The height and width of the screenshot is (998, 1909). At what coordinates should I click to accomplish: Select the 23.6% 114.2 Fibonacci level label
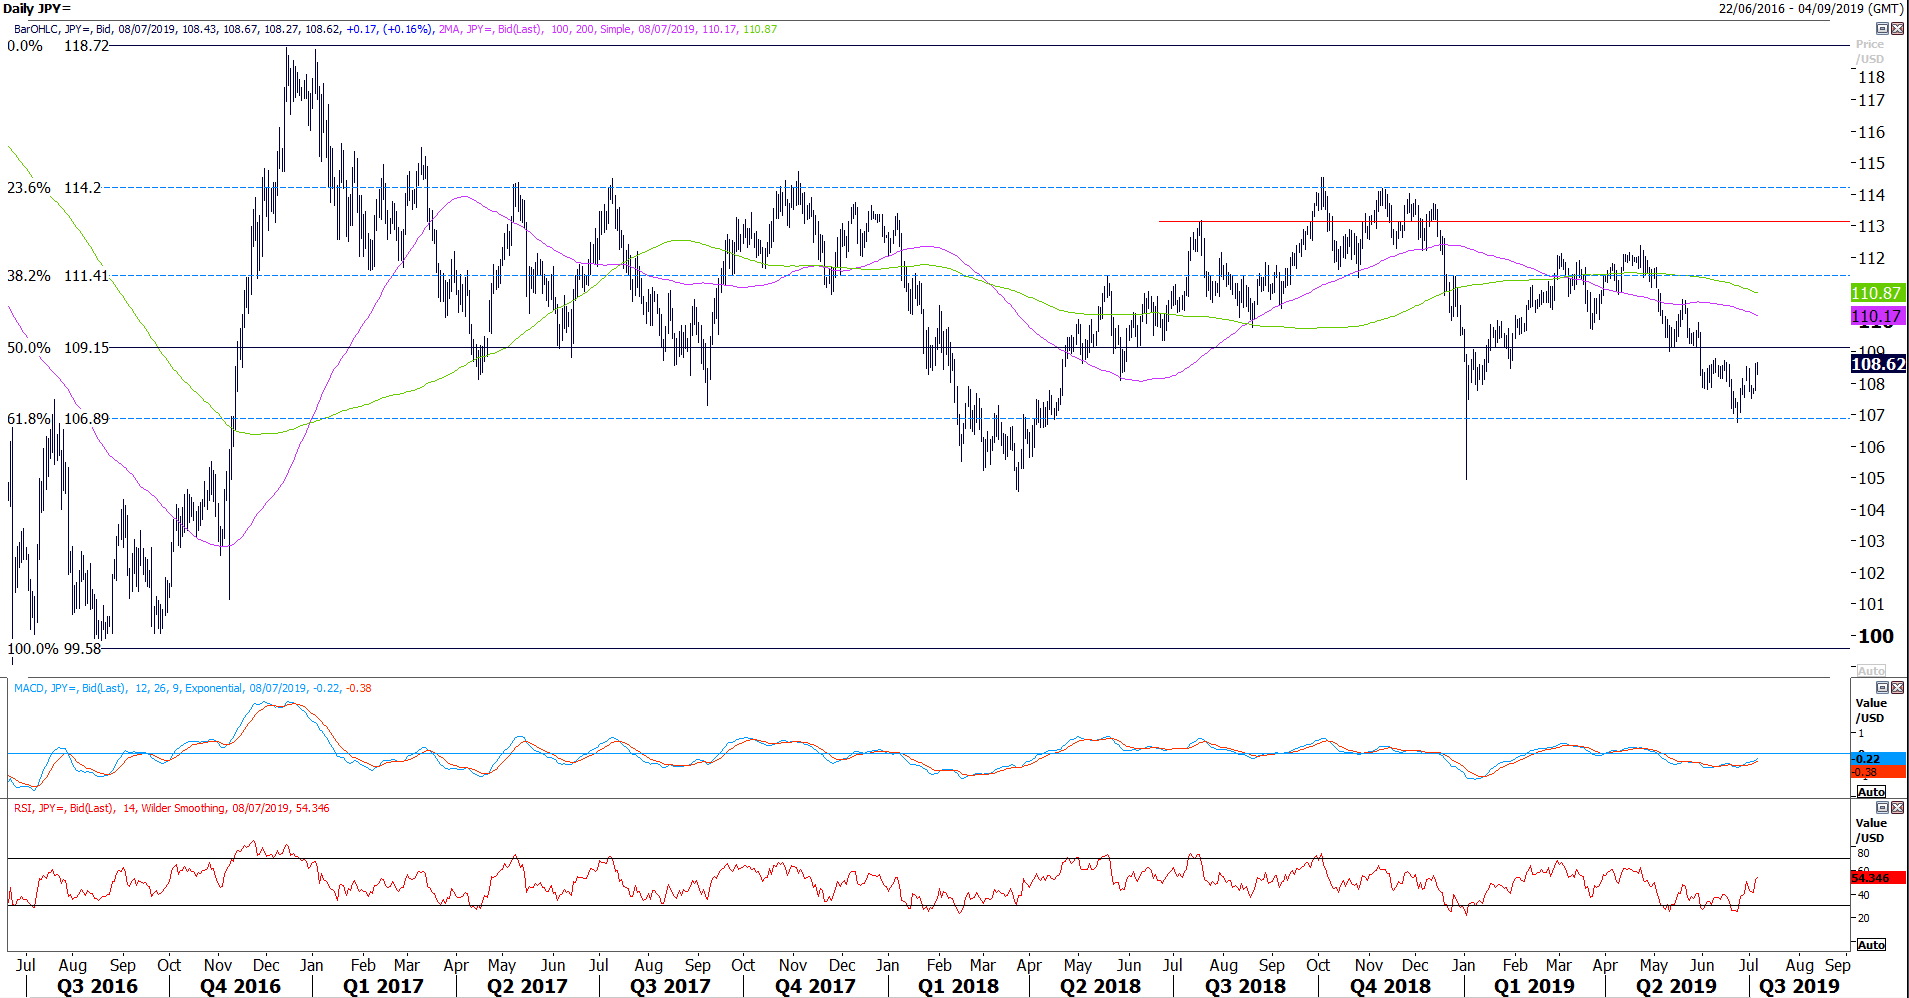[54, 188]
